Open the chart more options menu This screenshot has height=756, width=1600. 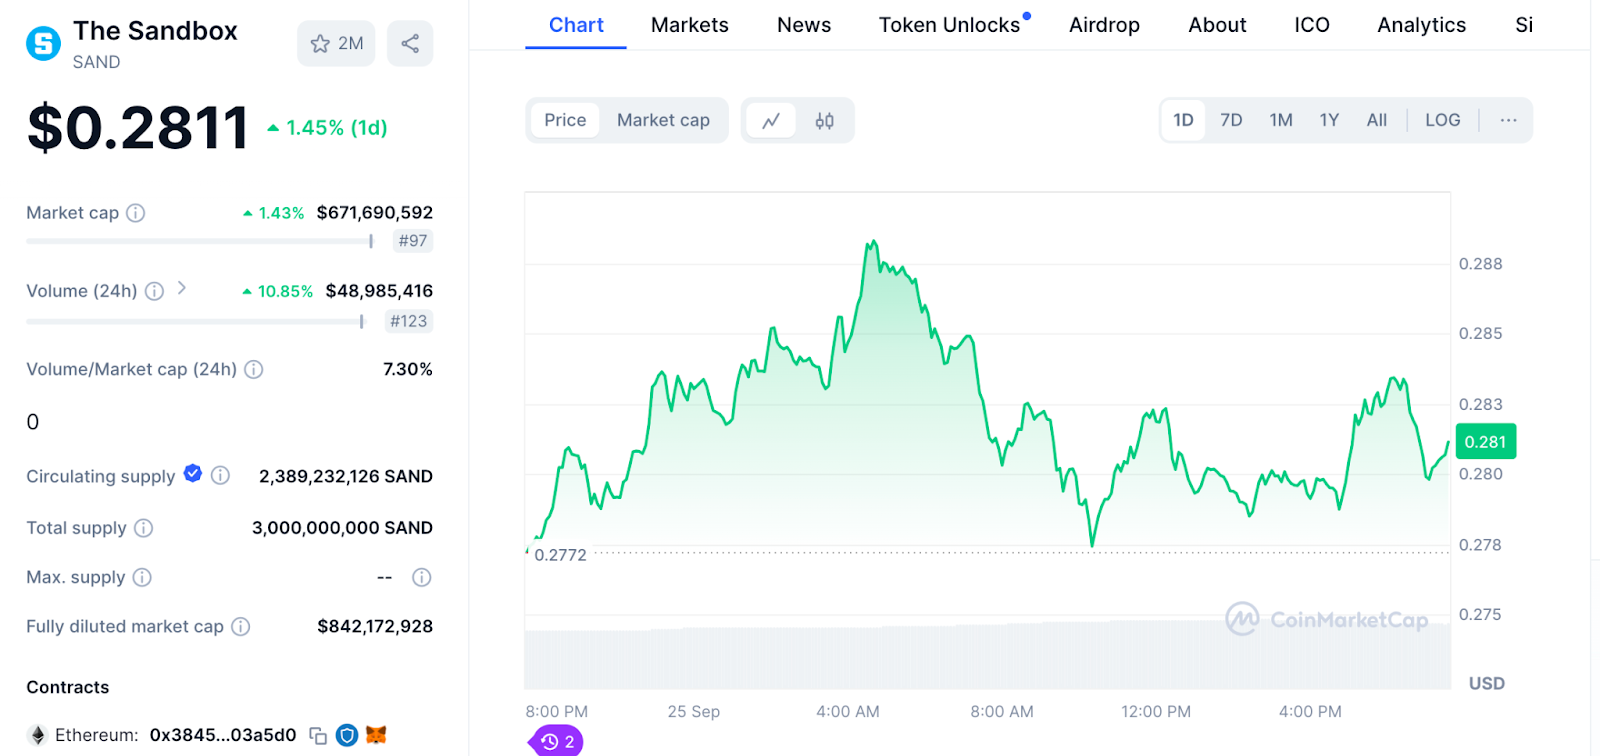1508,120
